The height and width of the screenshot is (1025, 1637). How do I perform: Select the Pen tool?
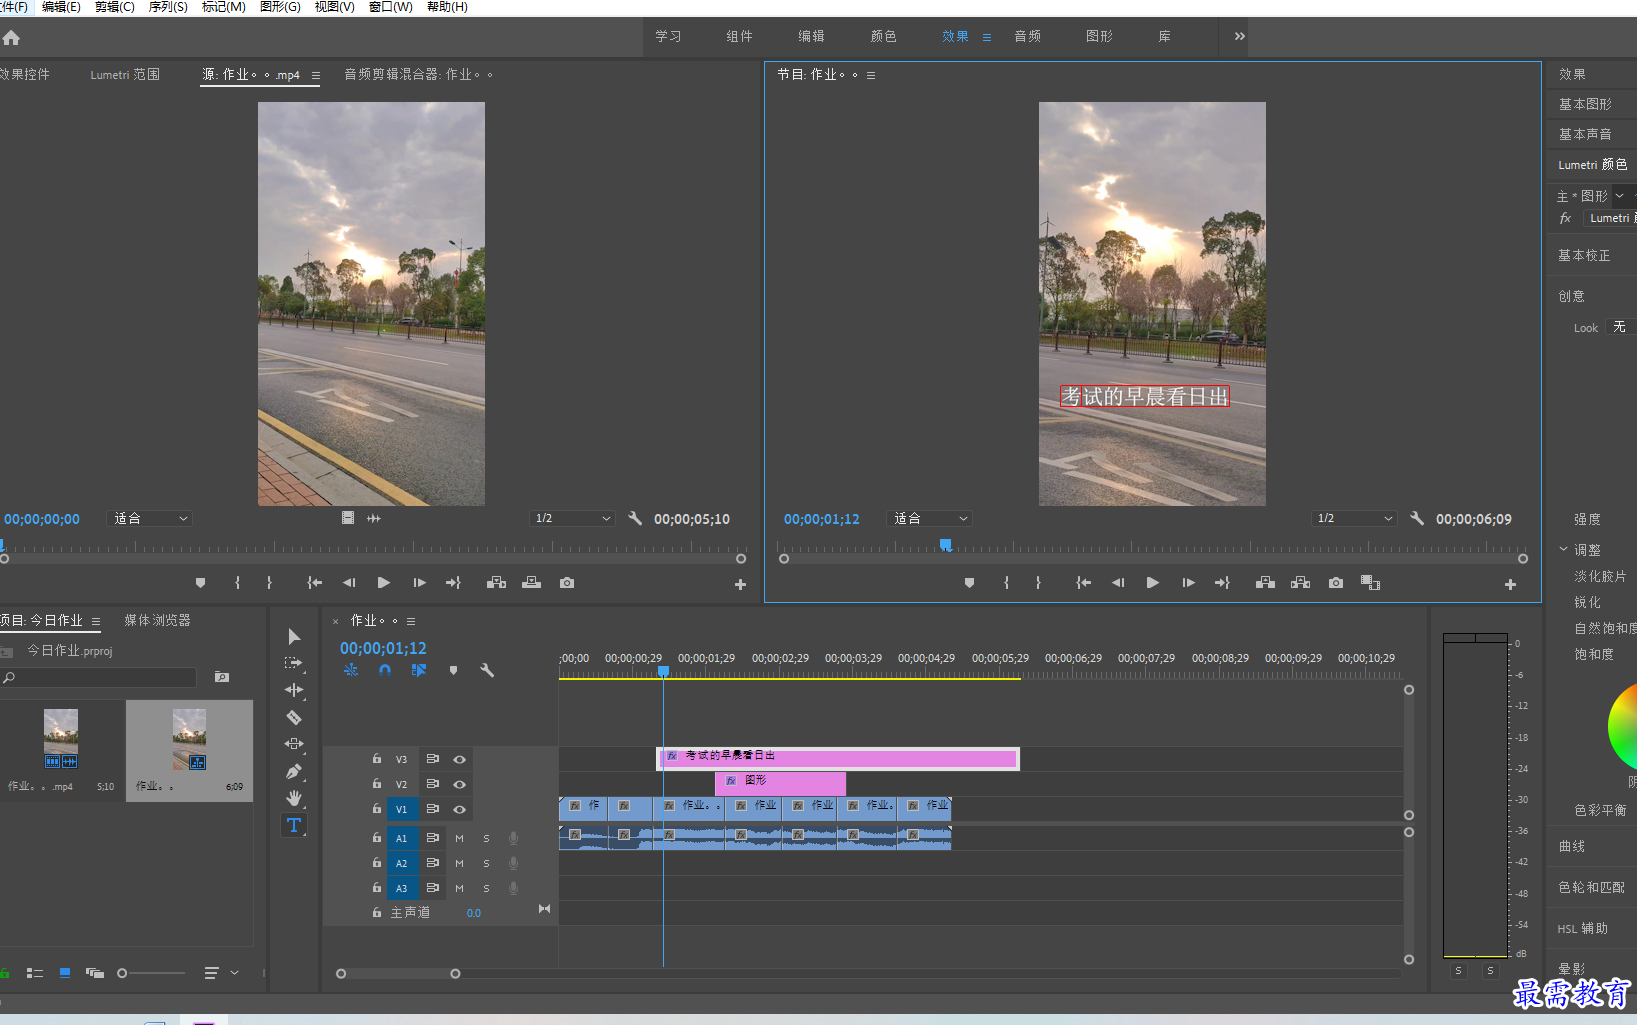(294, 771)
